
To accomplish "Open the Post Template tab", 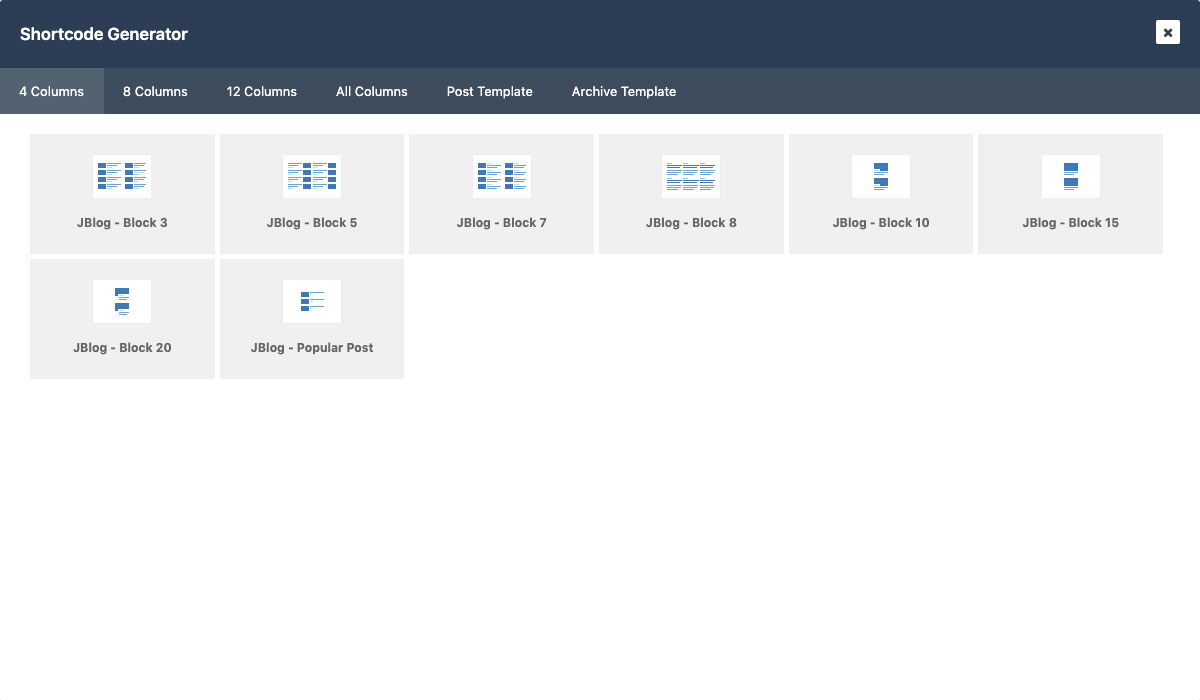I will click(x=489, y=91).
